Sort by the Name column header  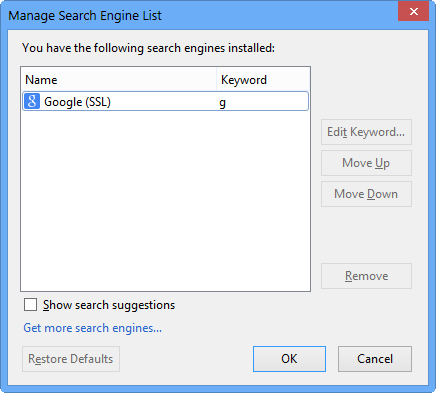coord(119,80)
